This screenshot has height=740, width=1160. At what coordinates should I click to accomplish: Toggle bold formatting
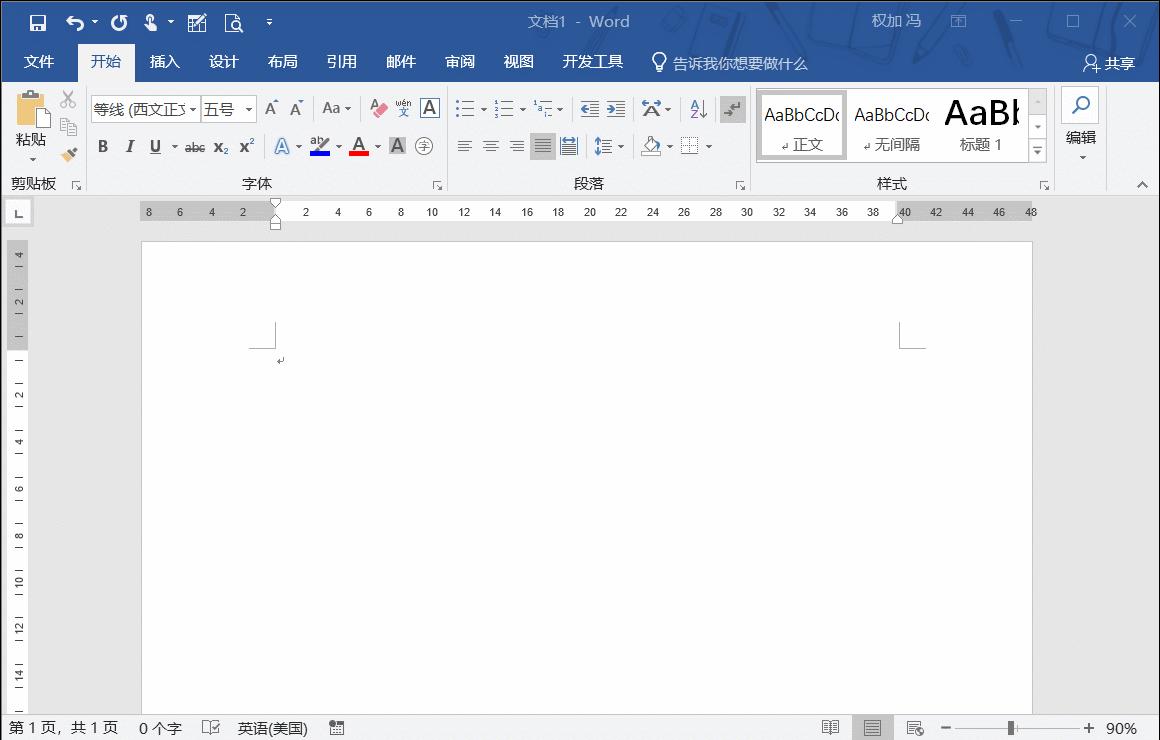(103, 146)
